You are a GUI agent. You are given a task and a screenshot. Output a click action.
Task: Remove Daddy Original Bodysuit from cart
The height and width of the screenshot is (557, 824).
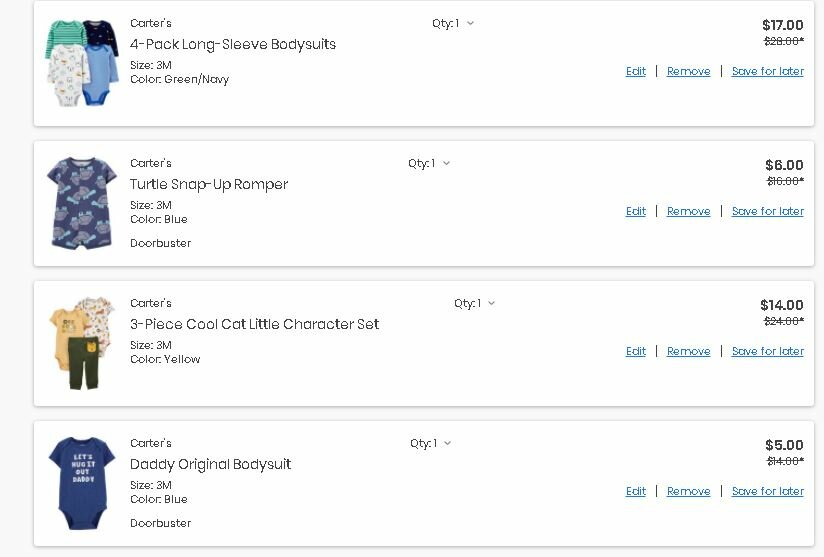[688, 492]
